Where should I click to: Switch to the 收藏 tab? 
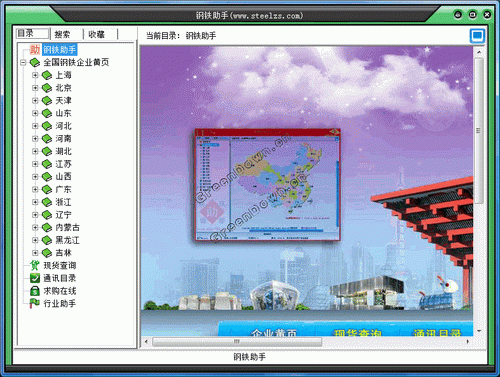pyautogui.click(x=100, y=34)
